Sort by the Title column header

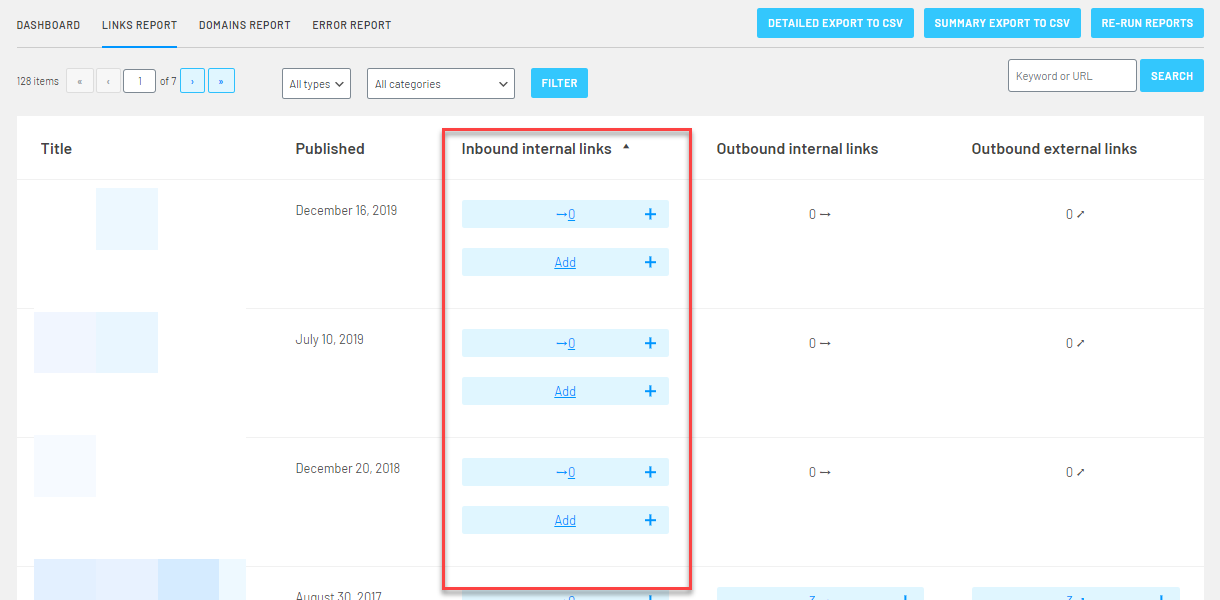pos(56,148)
